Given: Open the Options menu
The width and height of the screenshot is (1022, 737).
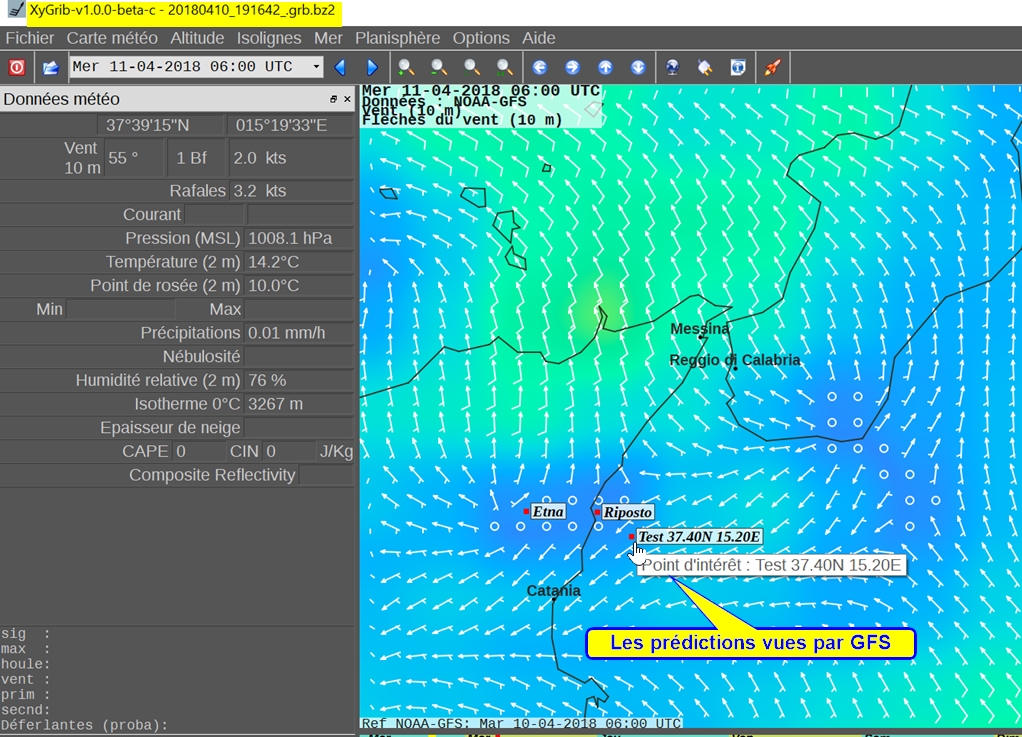Looking at the screenshot, I should [x=481, y=38].
